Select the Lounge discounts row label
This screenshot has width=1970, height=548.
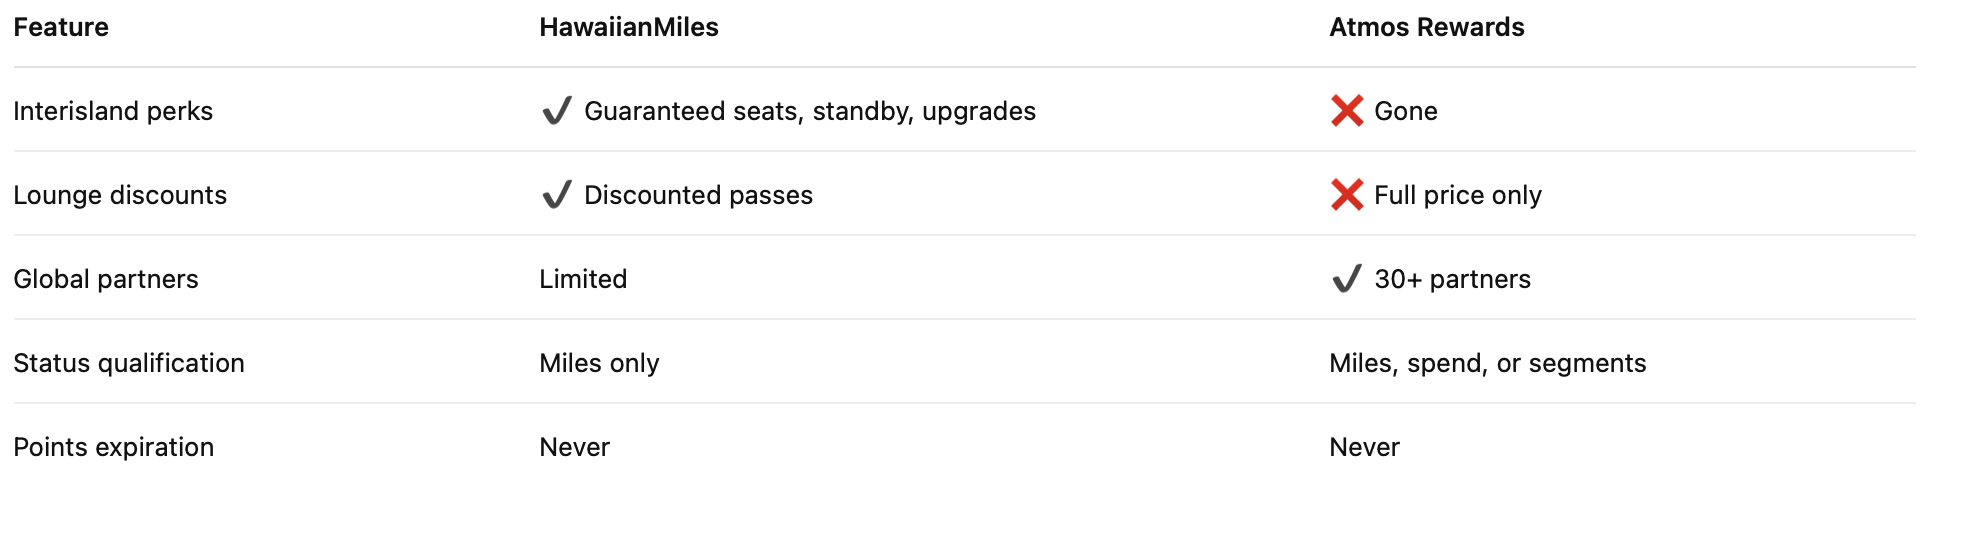click(120, 195)
